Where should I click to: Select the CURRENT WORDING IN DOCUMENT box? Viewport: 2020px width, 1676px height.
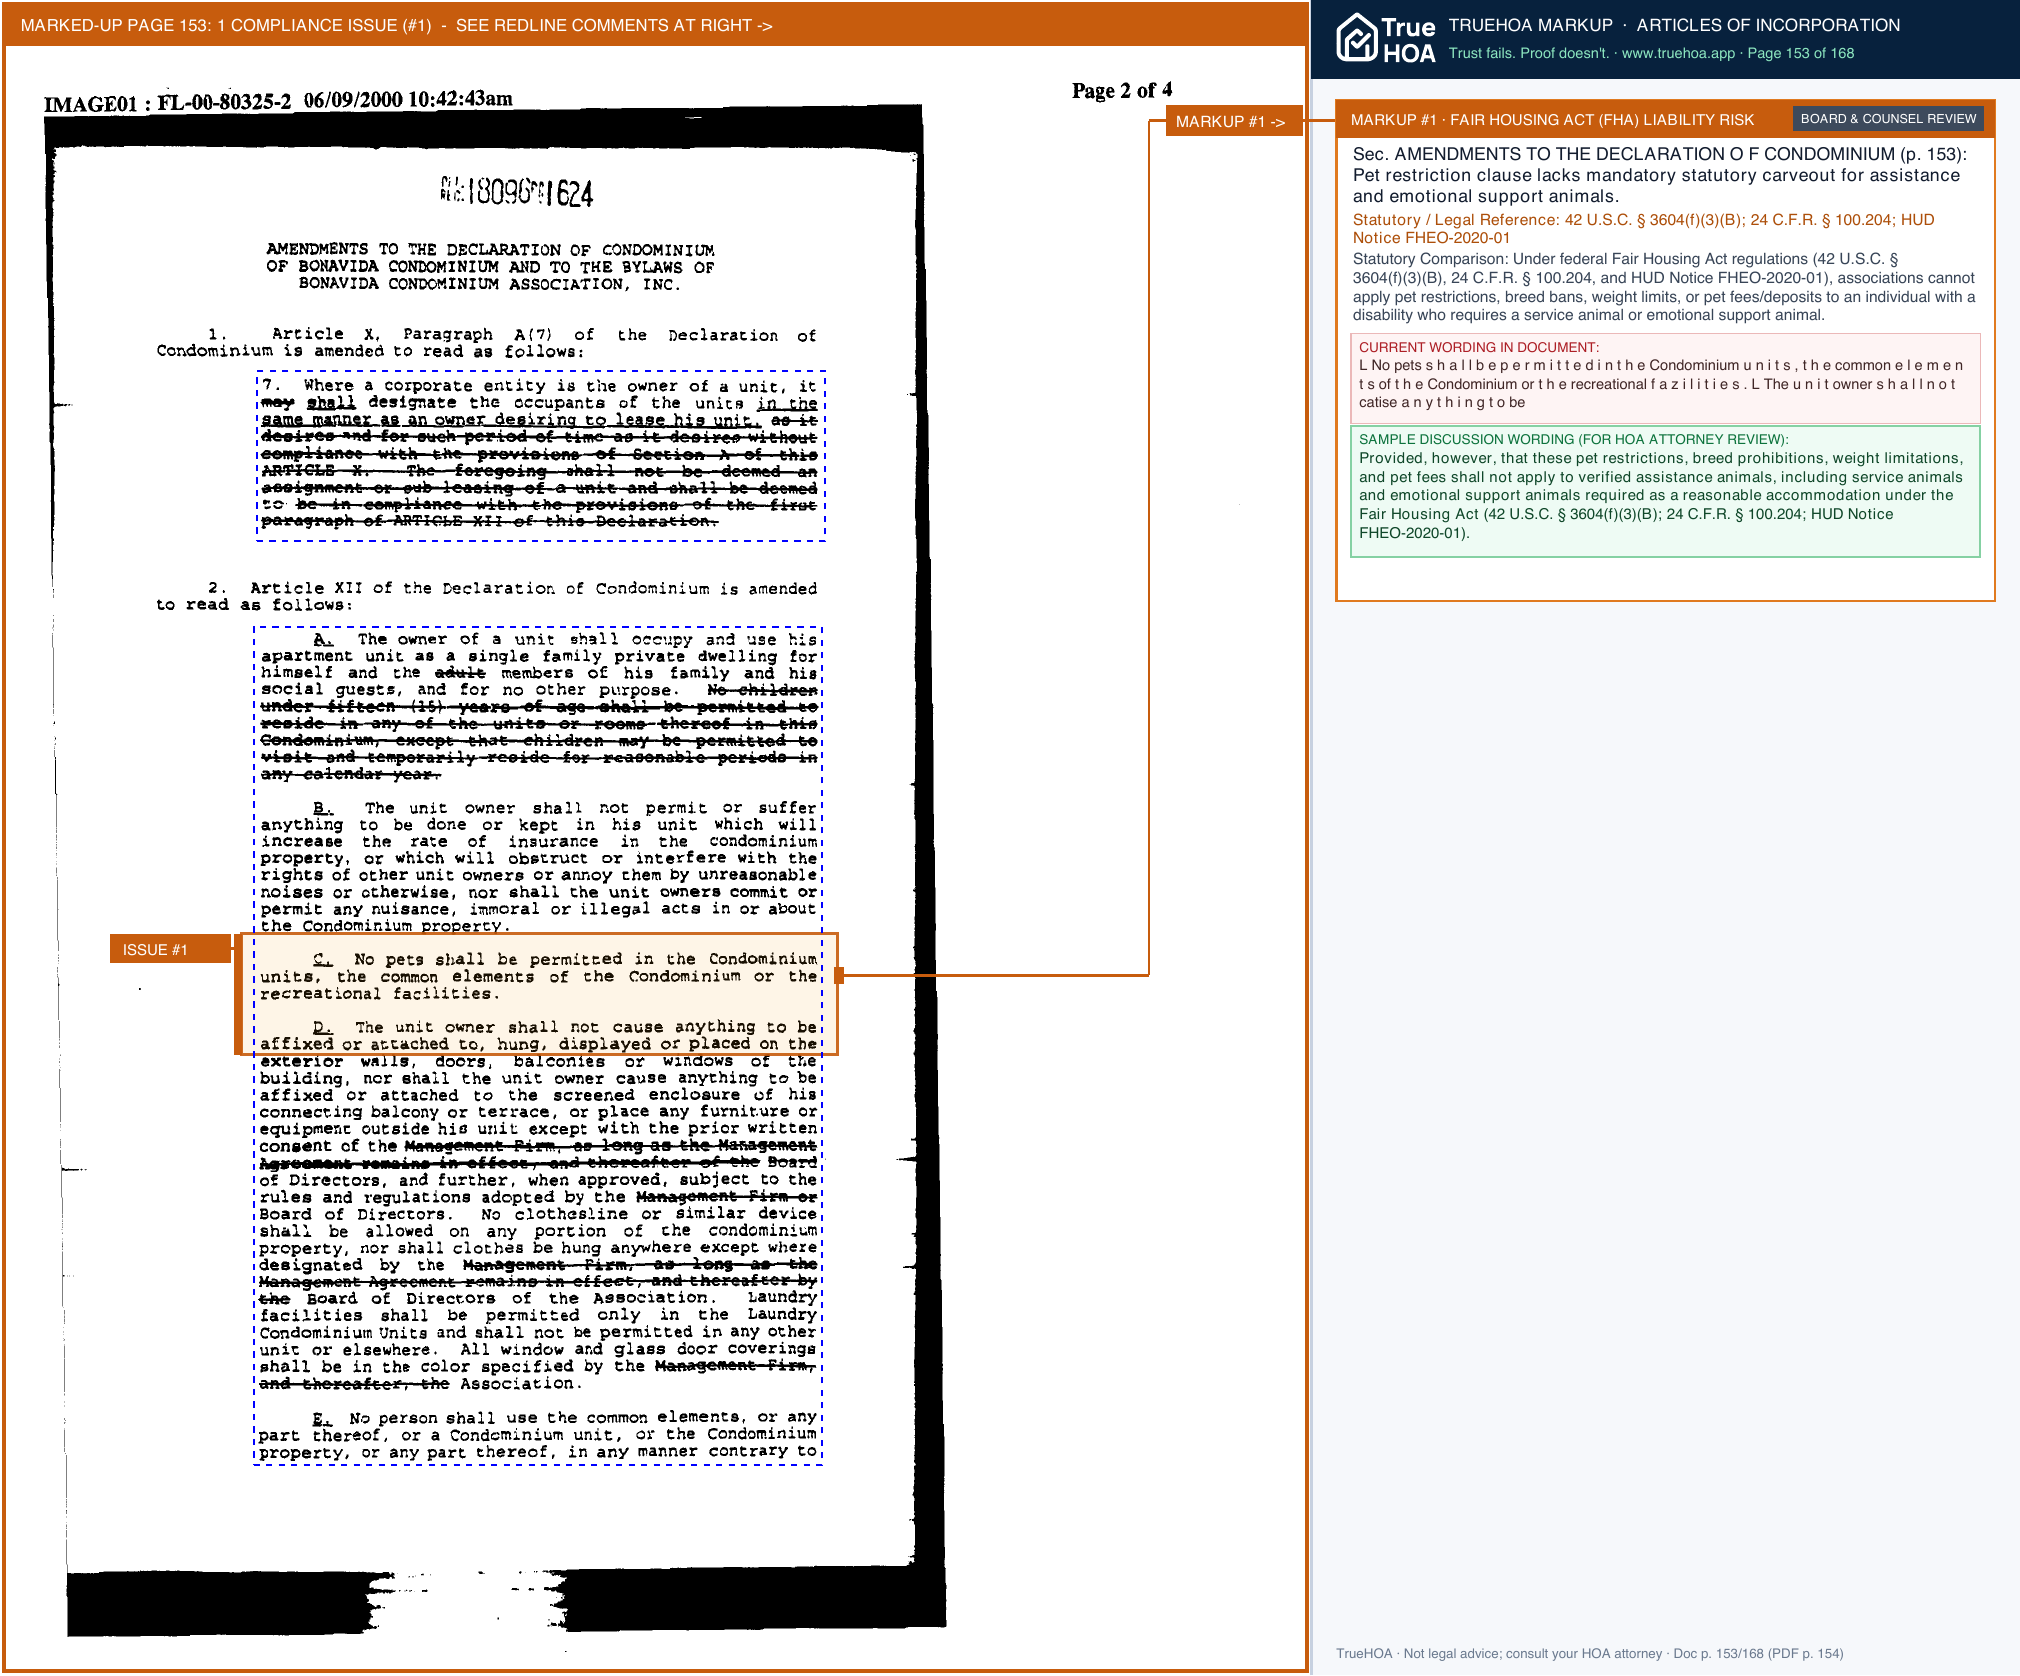1665,377
